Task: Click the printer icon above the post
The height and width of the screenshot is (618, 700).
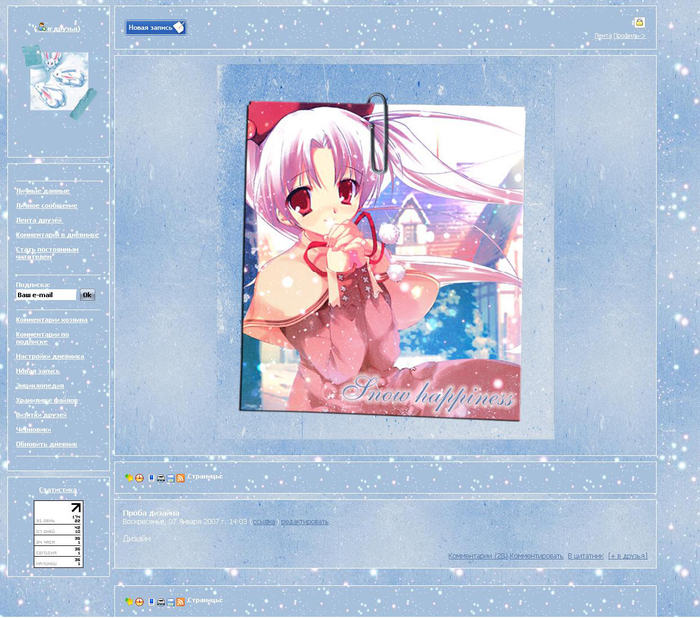Action: pyautogui.click(x=161, y=478)
